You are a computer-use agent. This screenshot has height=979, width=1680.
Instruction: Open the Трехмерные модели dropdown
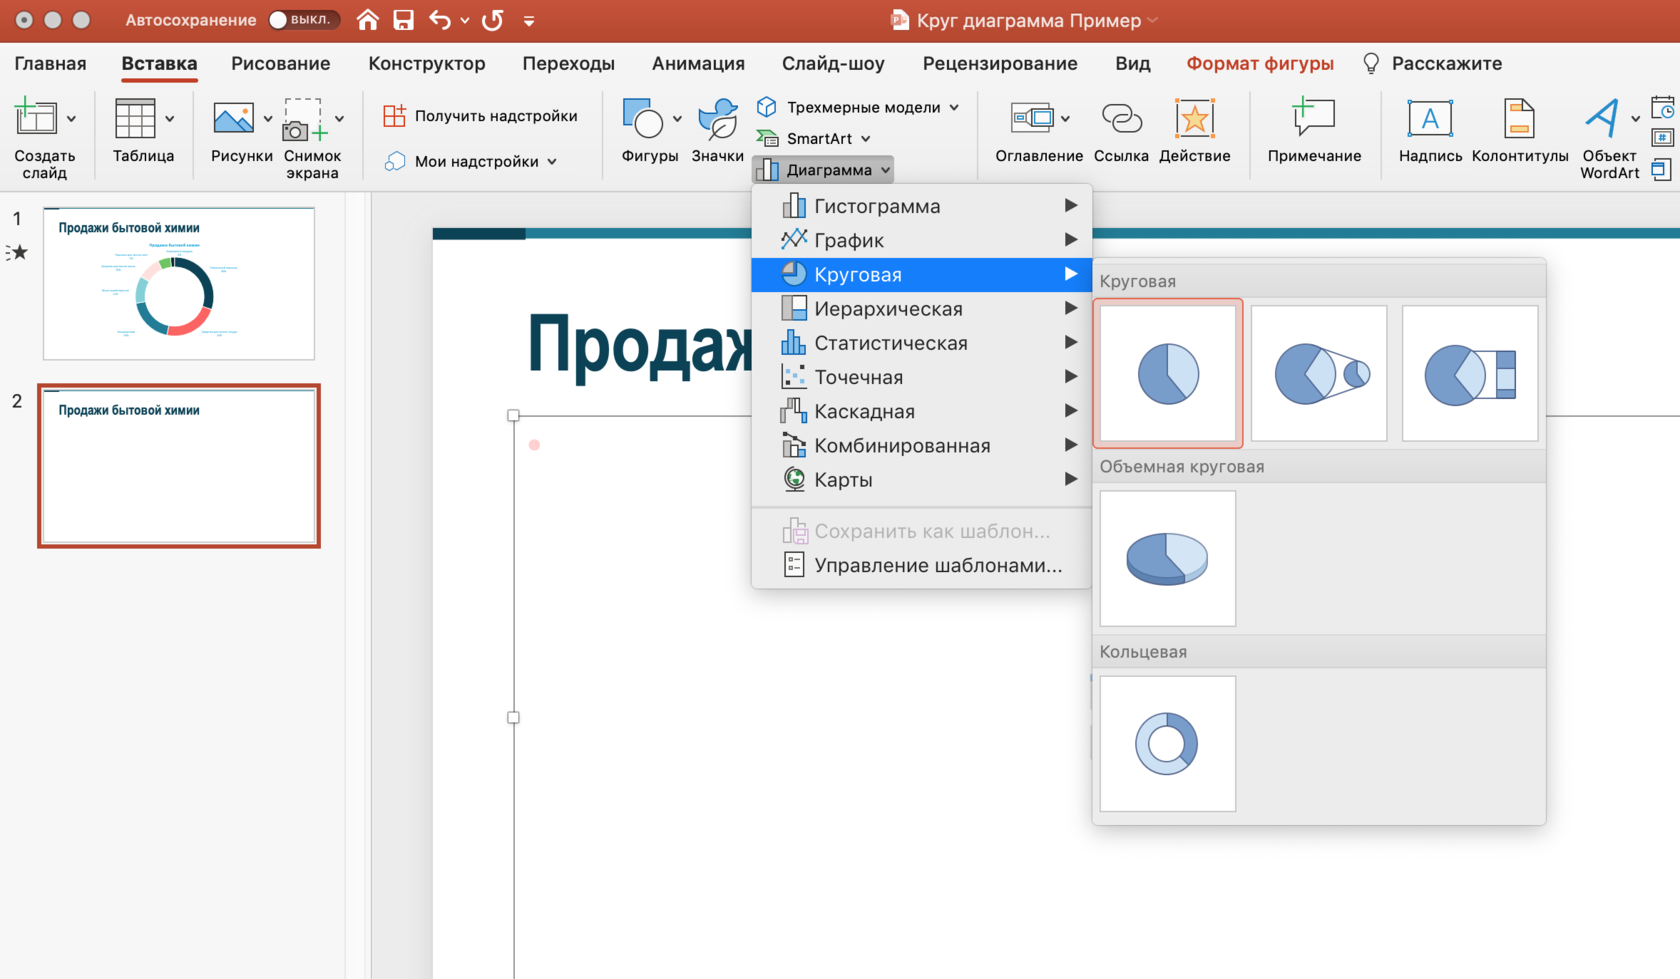pos(858,107)
